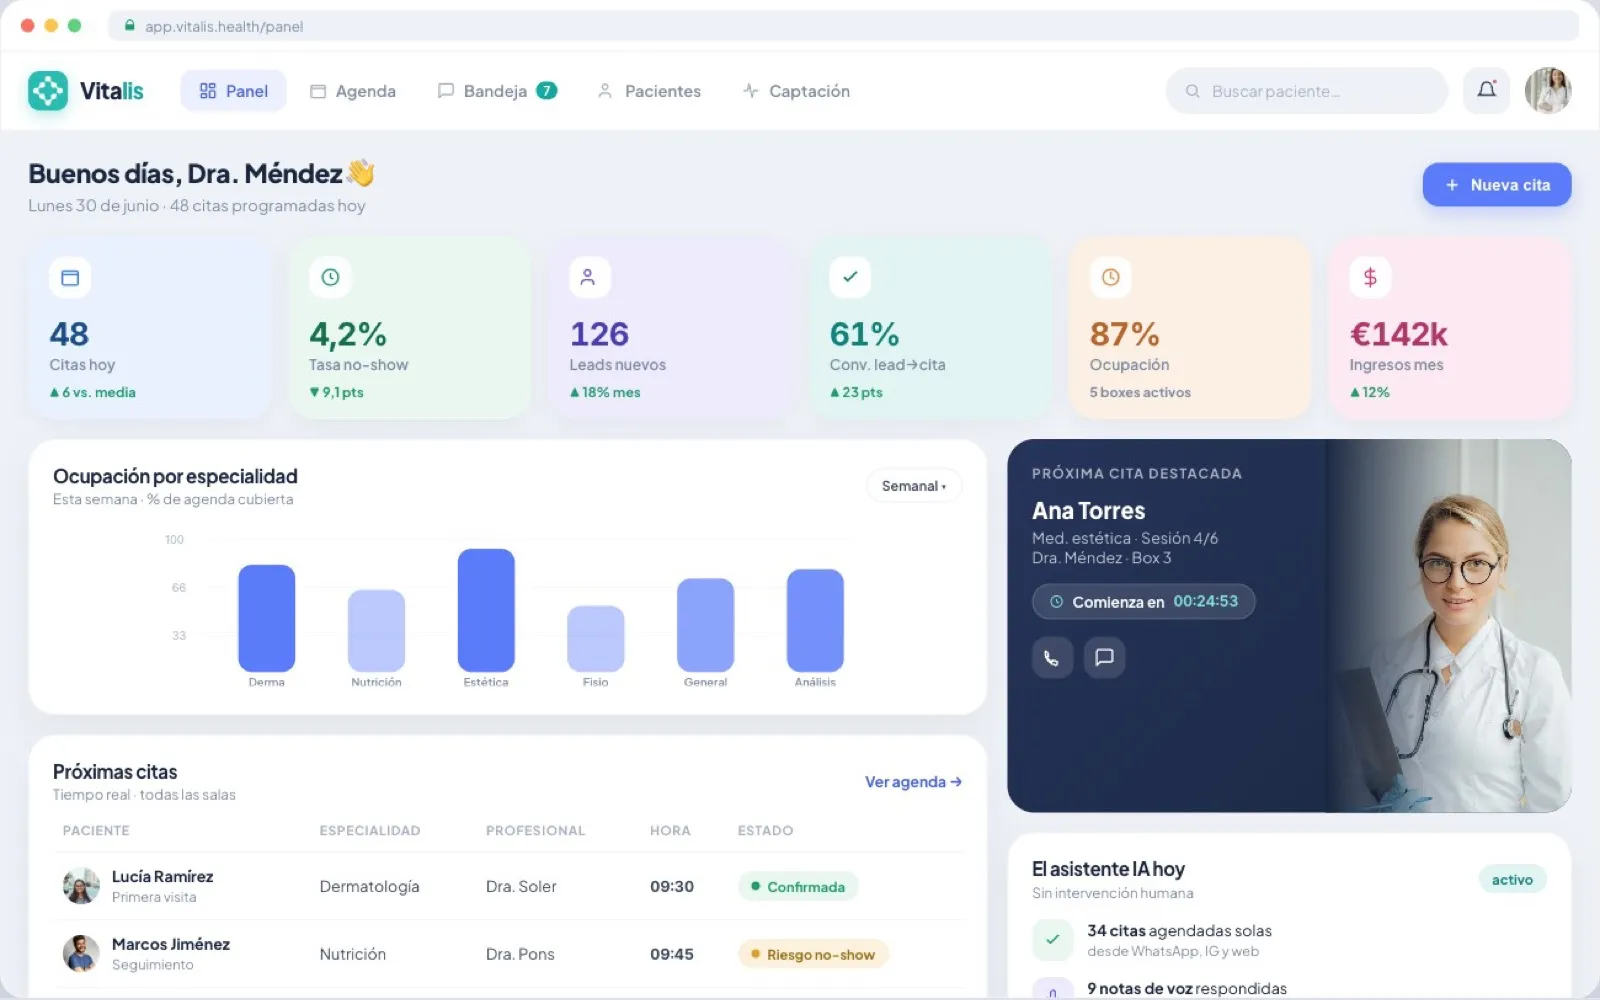Expand the Semanal period dropdown
Image resolution: width=1600 pixels, height=1000 pixels.
tap(914, 486)
